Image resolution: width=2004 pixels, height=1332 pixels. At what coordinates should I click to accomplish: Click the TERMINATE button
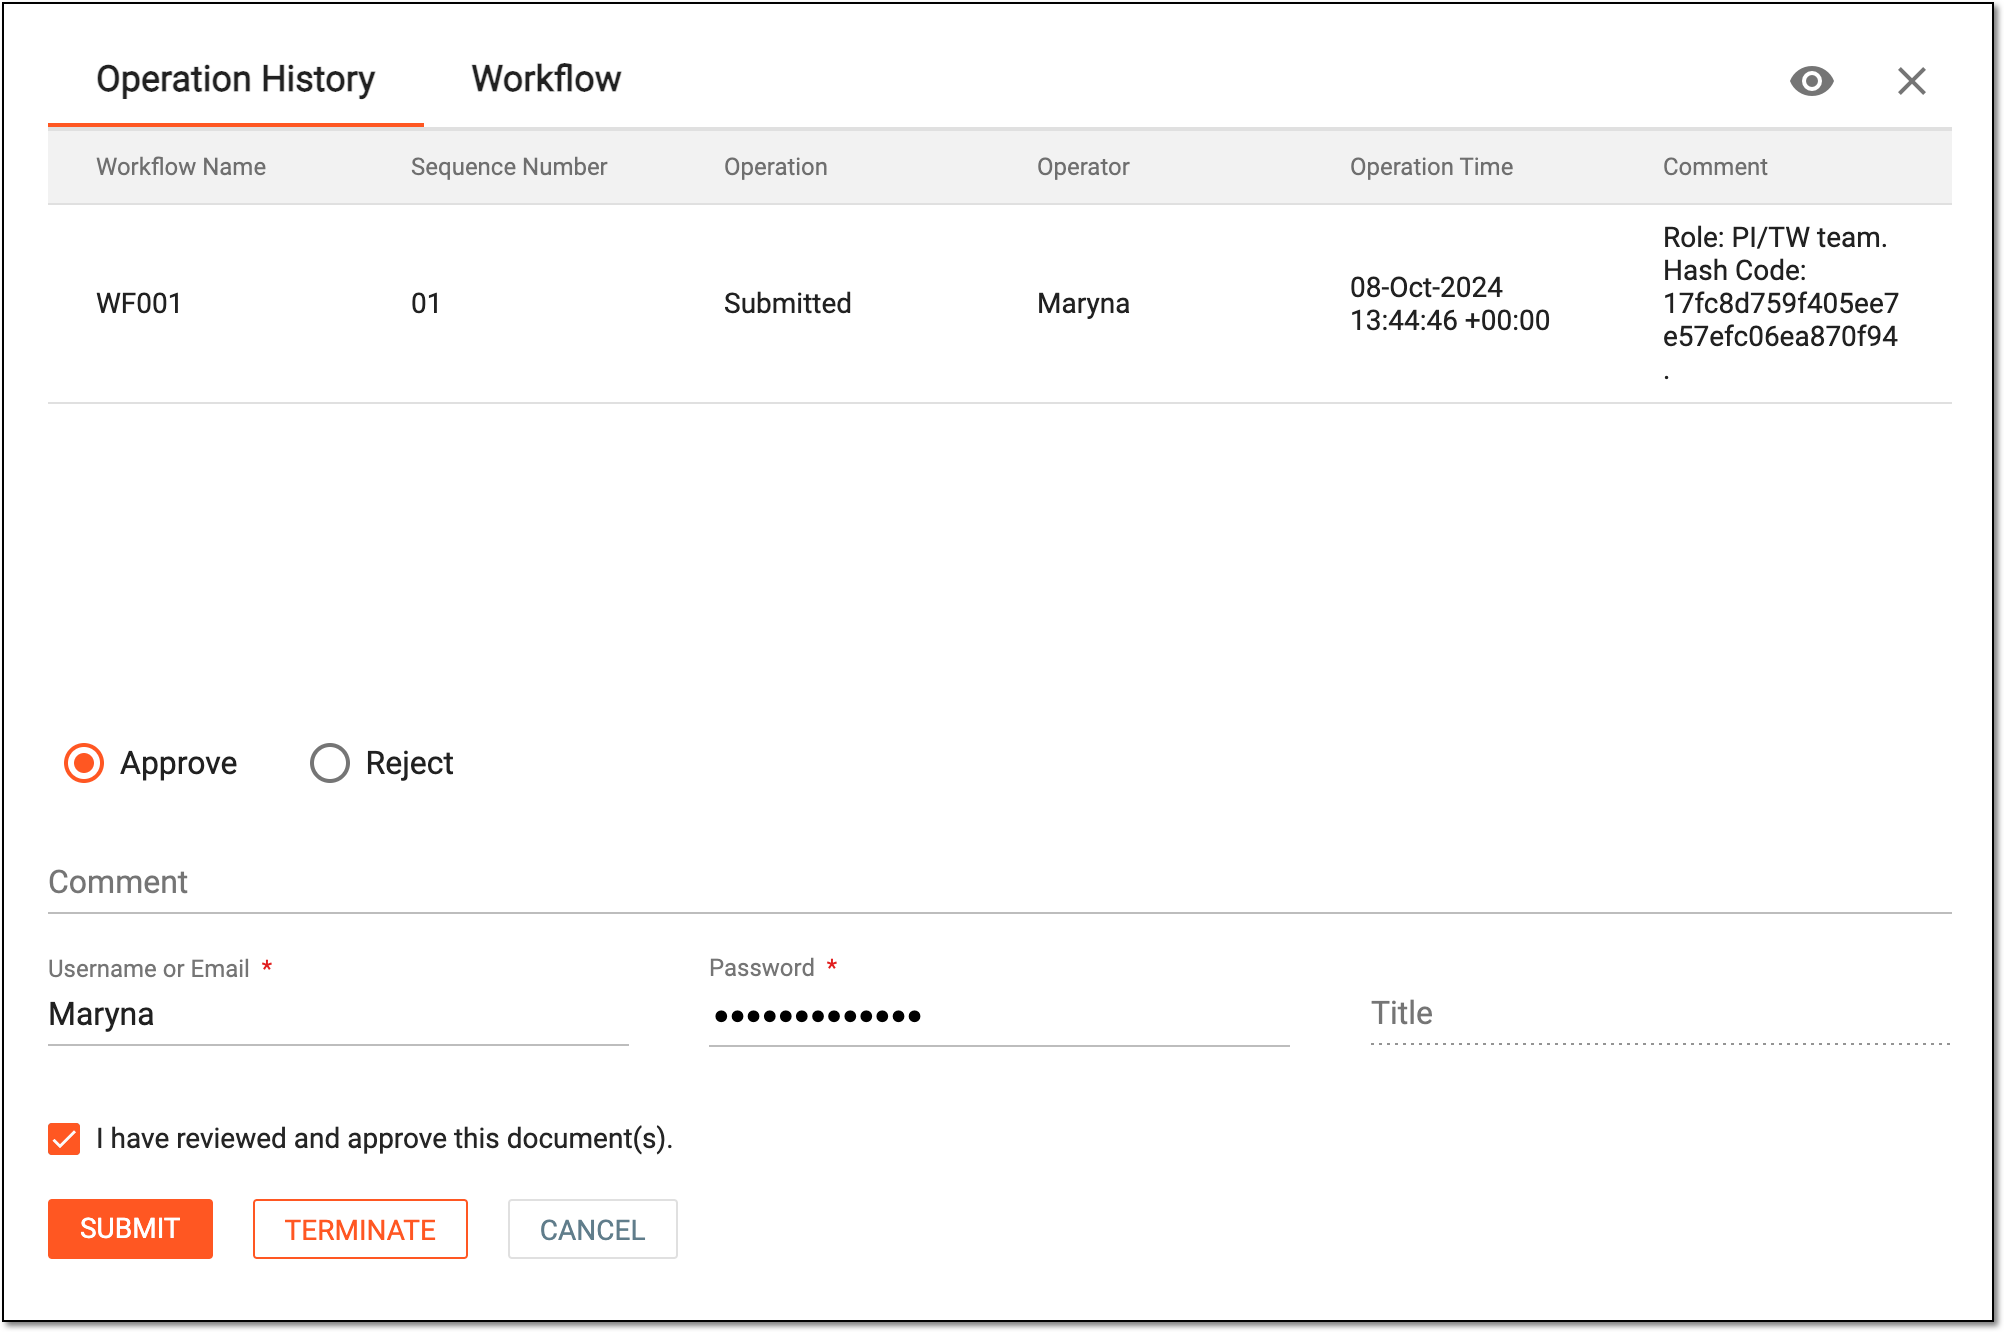click(x=360, y=1229)
